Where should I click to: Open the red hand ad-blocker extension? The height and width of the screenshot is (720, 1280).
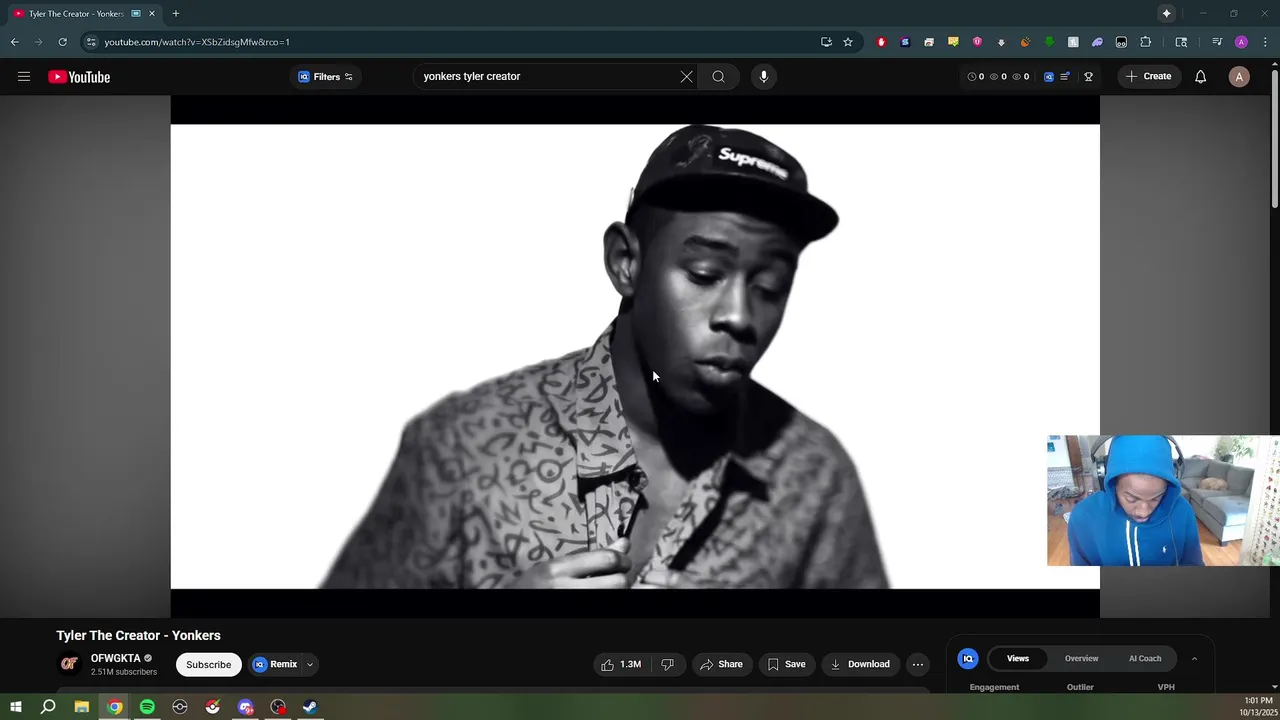point(881,42)
